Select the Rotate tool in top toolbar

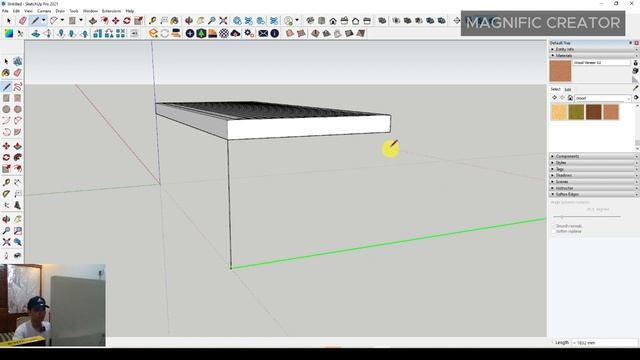(127, 20)
